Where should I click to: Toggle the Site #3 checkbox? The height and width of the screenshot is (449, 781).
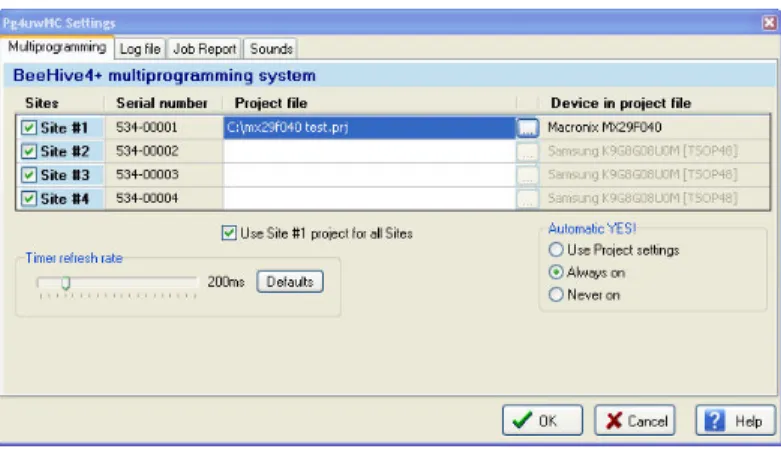[29, 175]
